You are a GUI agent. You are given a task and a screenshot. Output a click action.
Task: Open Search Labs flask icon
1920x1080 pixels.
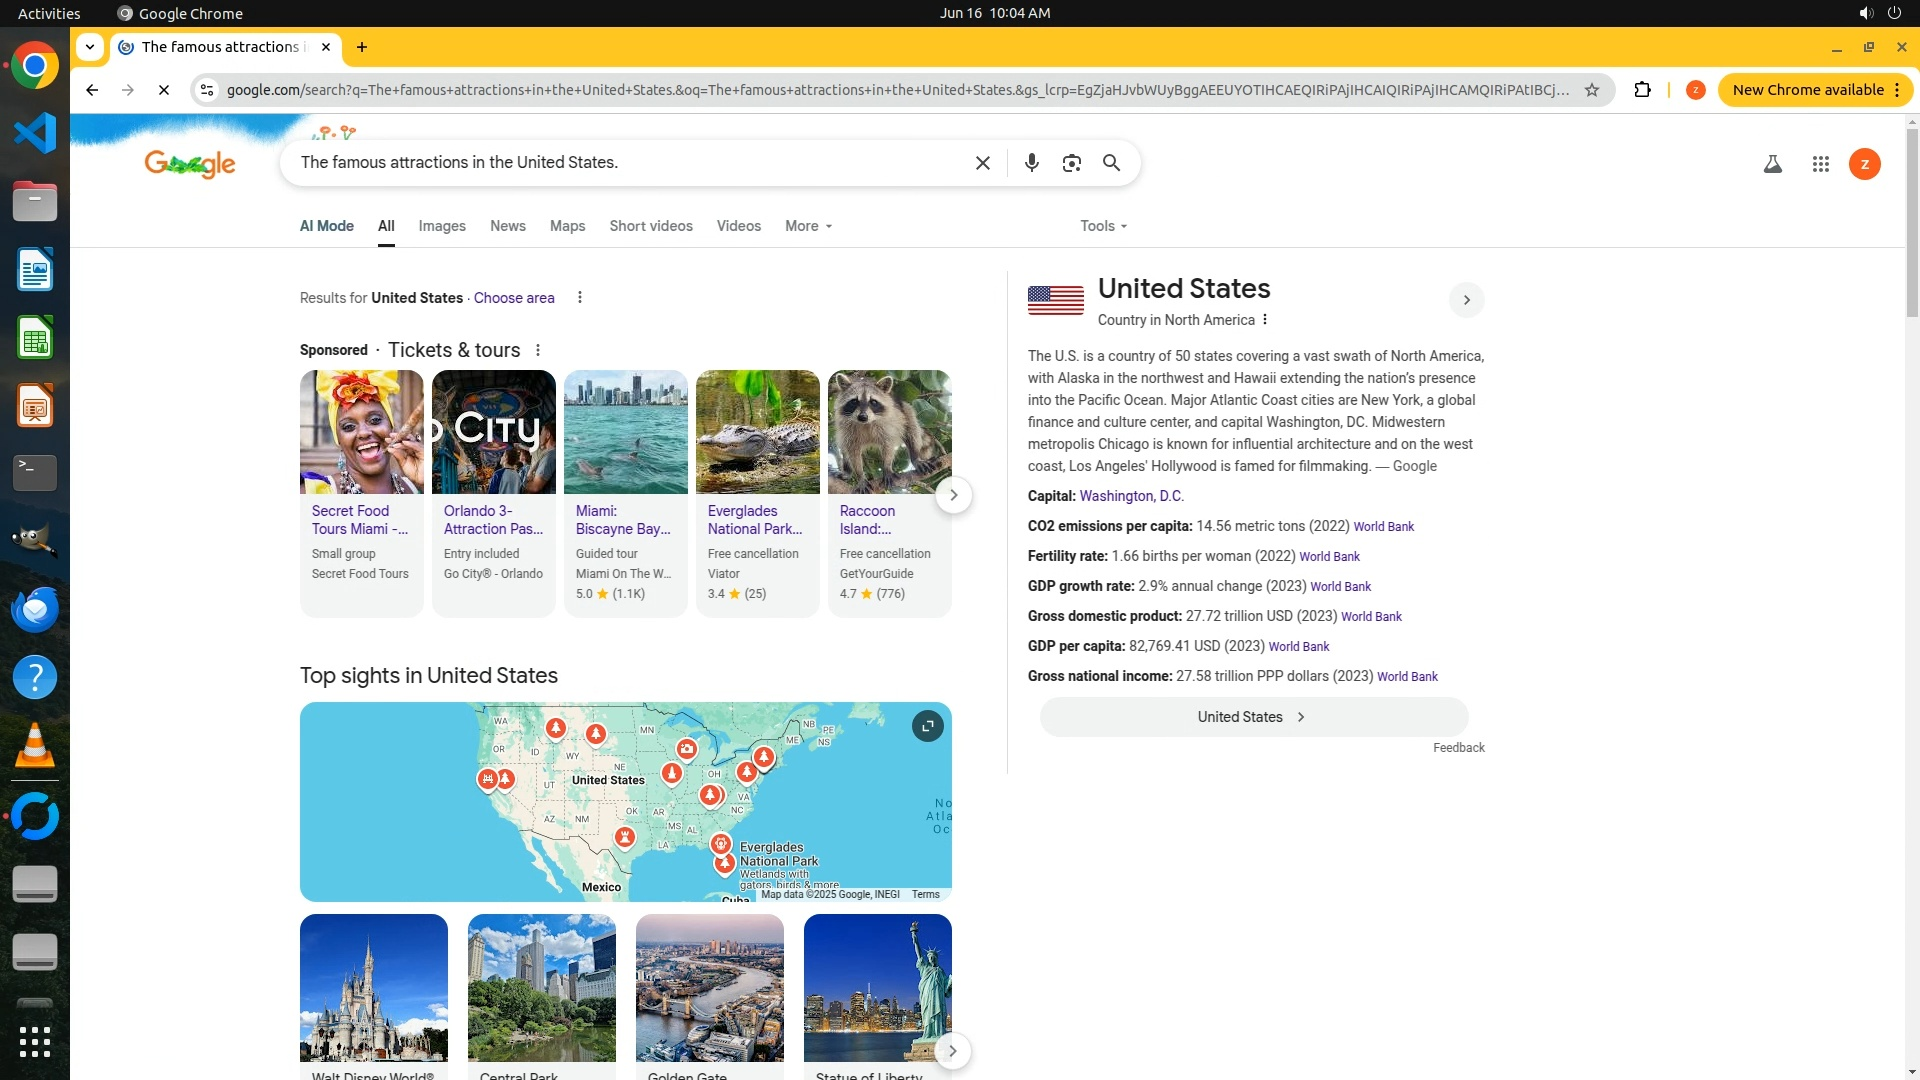(1772, 164)
